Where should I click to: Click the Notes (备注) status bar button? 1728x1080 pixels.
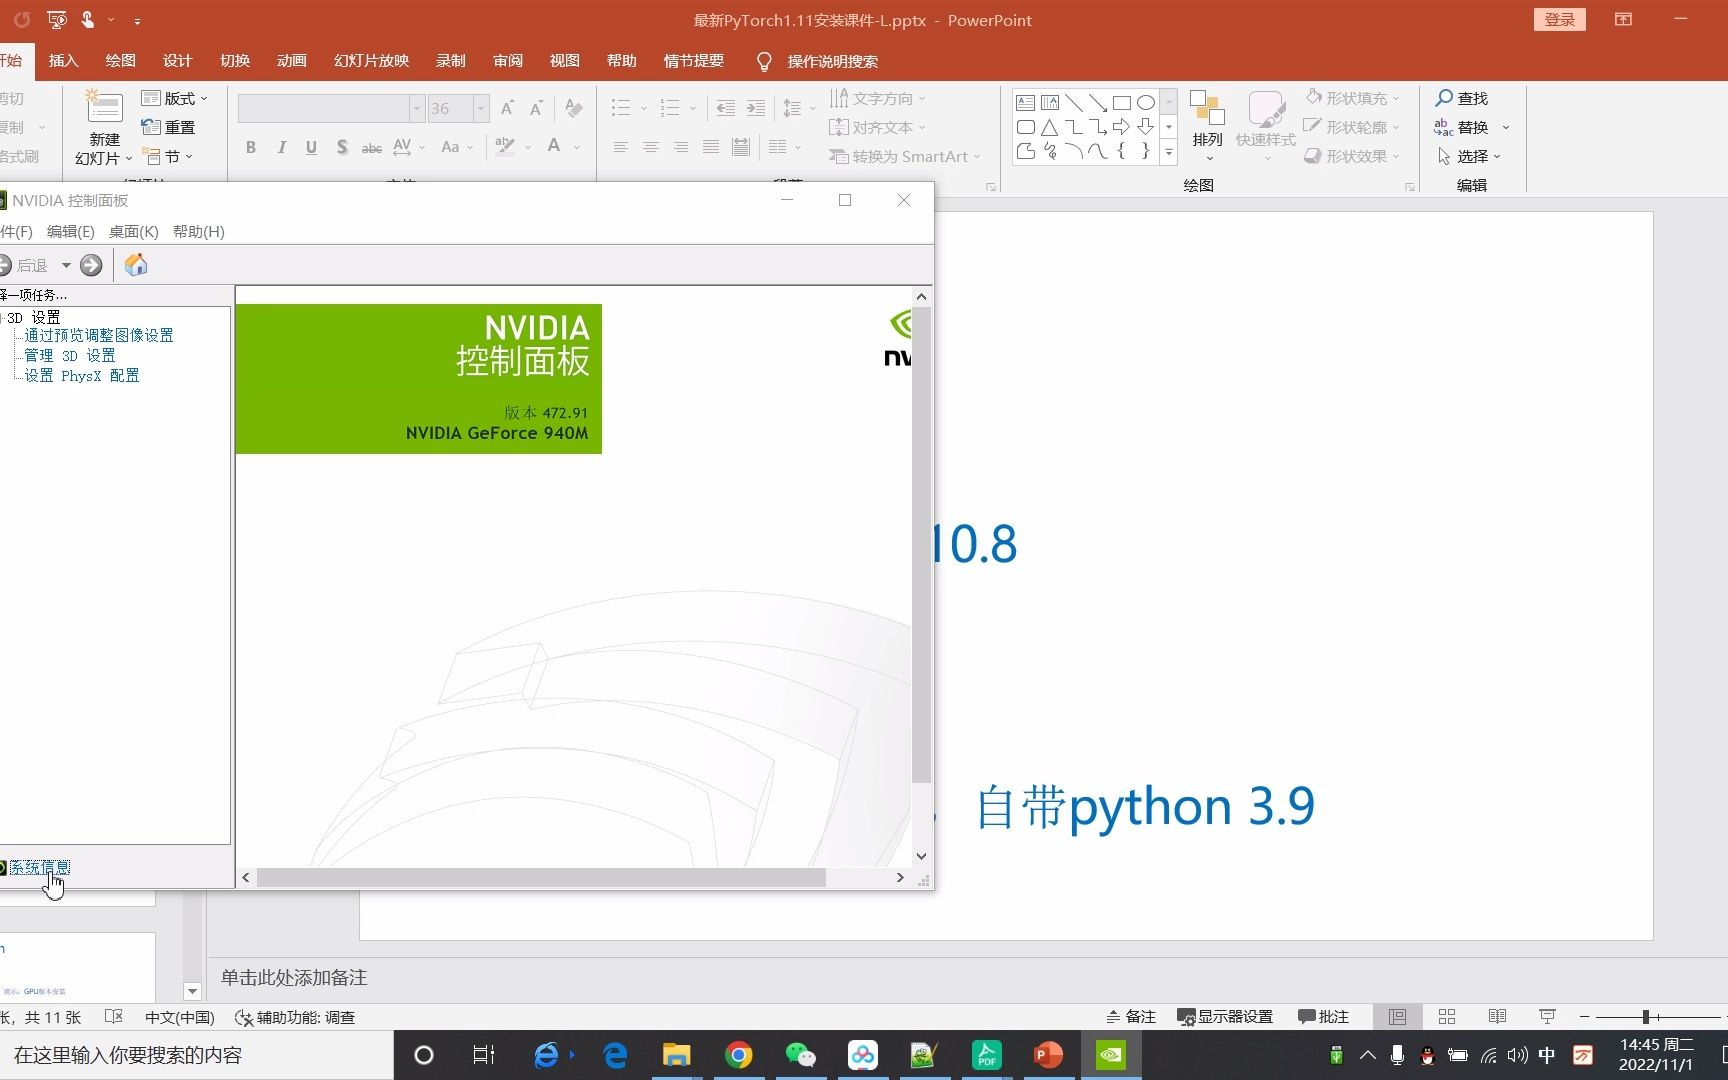pos(1130,1017)
